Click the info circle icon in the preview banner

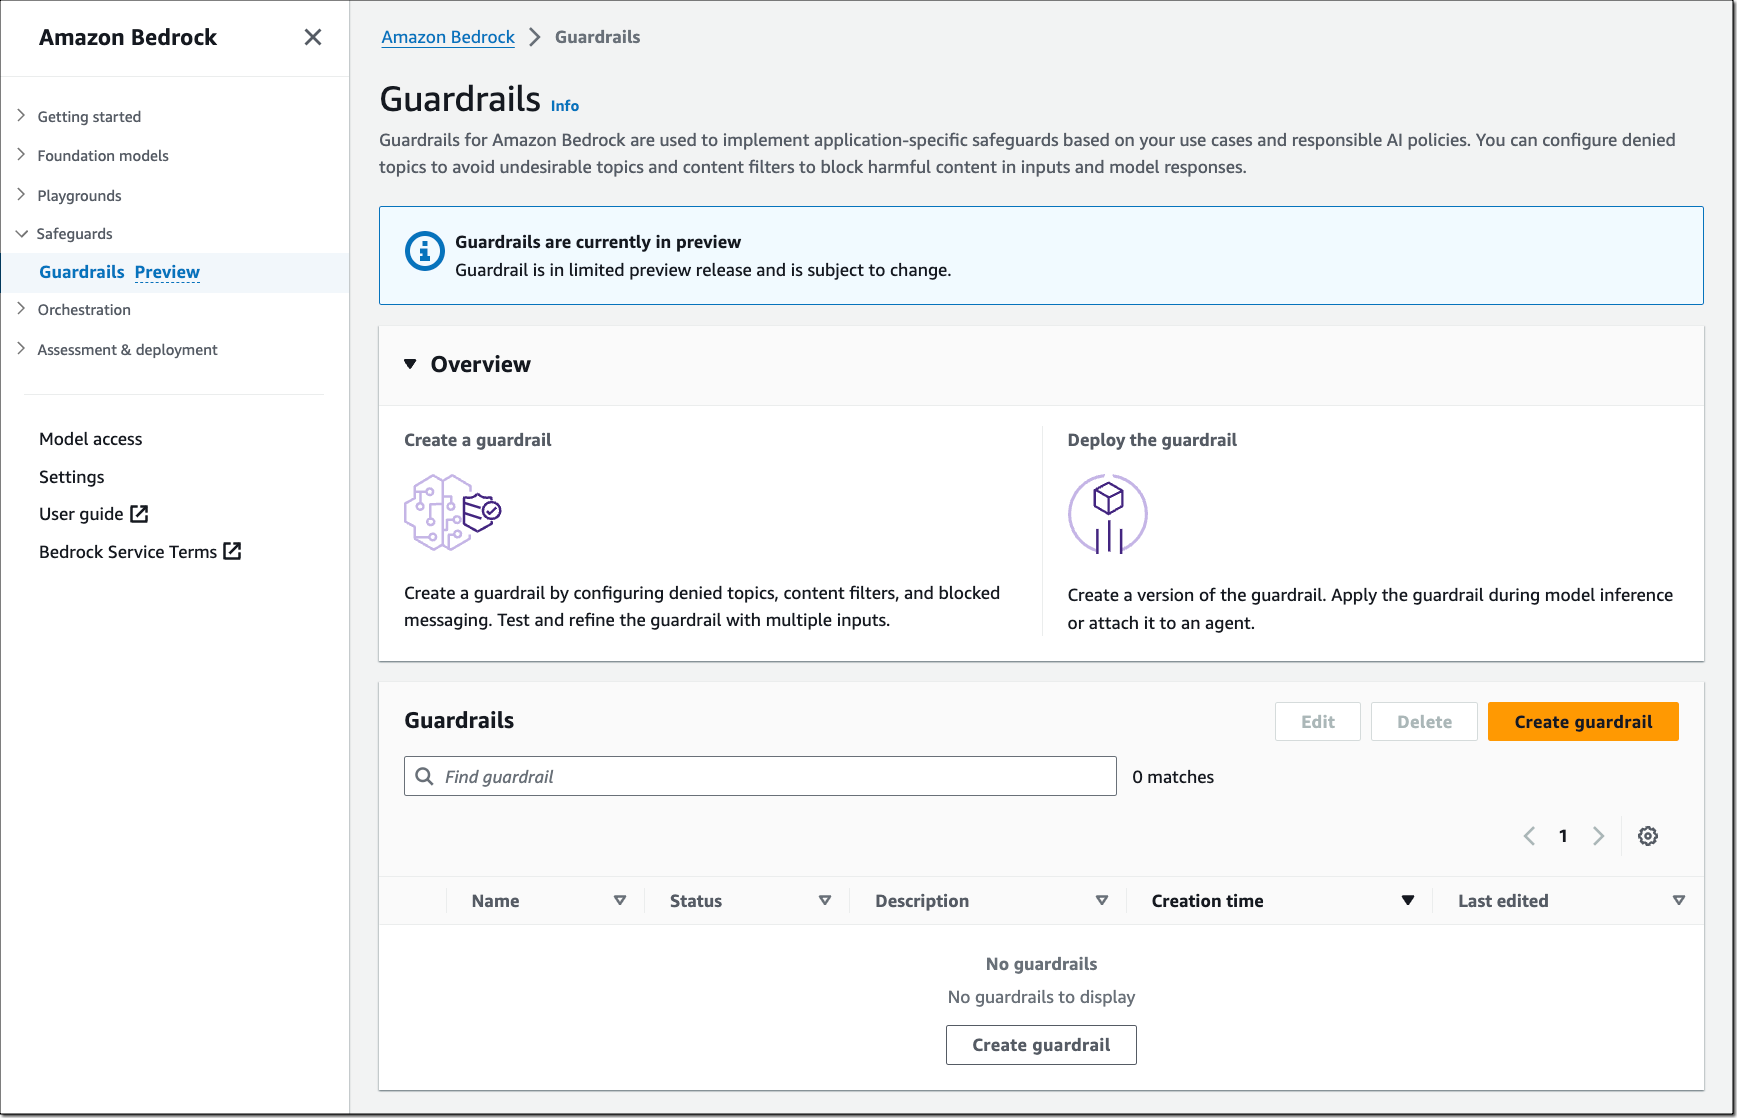[424, 252]
